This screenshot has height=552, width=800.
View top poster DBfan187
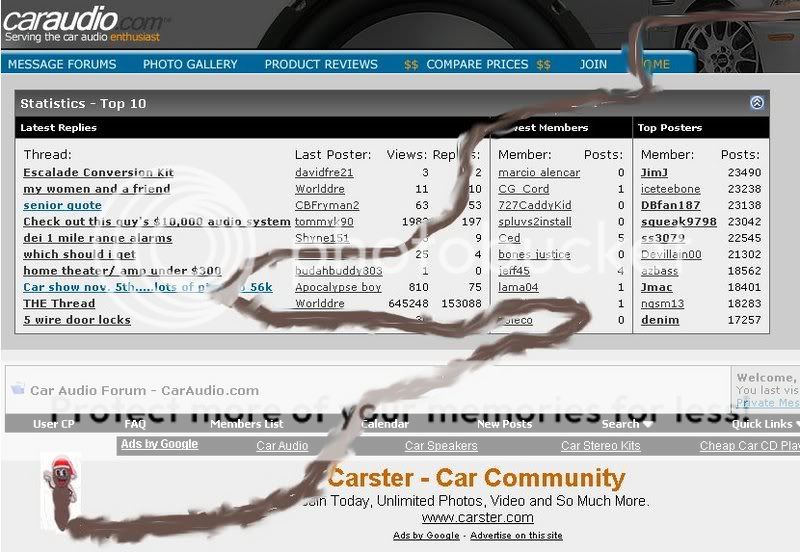(670, 205)
